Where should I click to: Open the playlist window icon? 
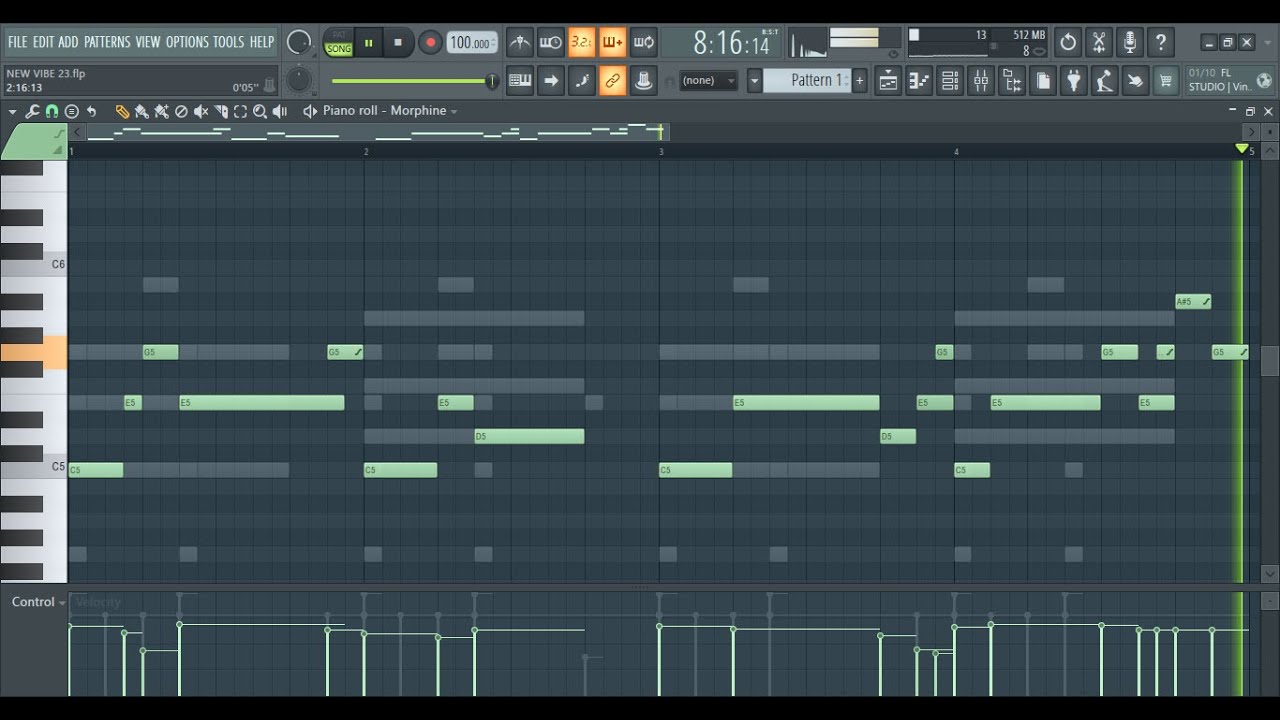tap(888, 81)
